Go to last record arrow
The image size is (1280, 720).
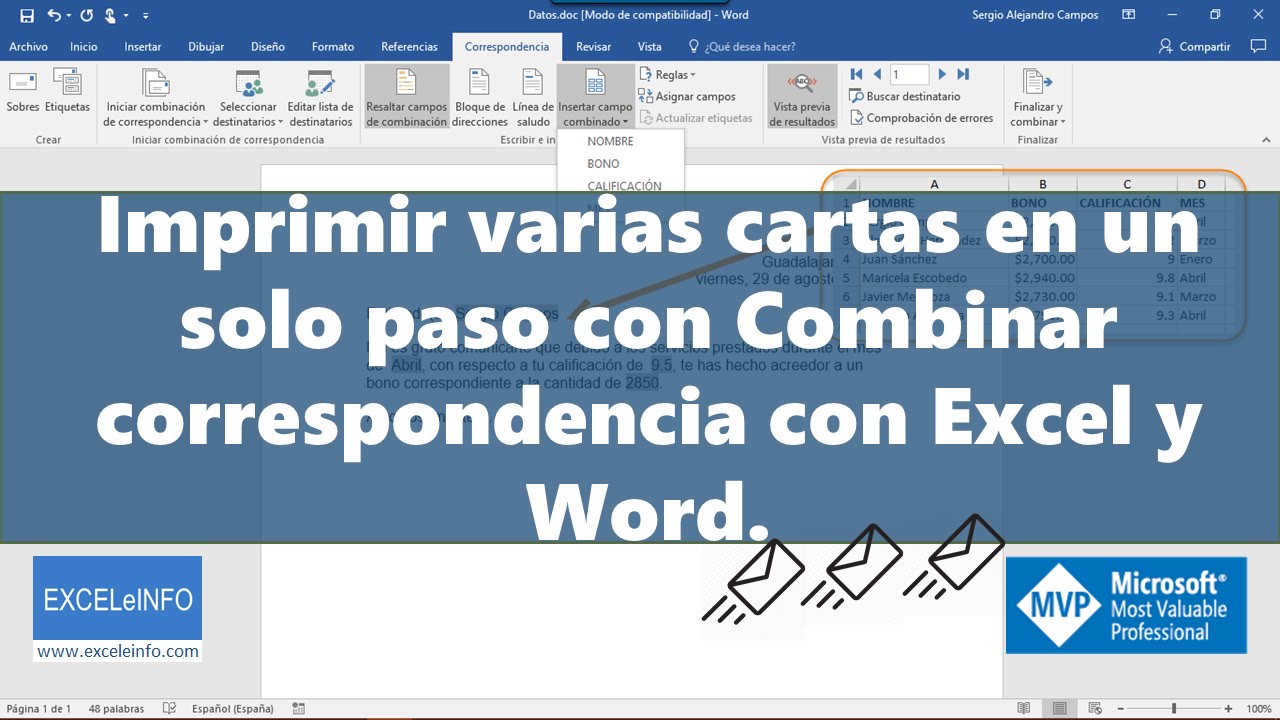tap(963, 74)
